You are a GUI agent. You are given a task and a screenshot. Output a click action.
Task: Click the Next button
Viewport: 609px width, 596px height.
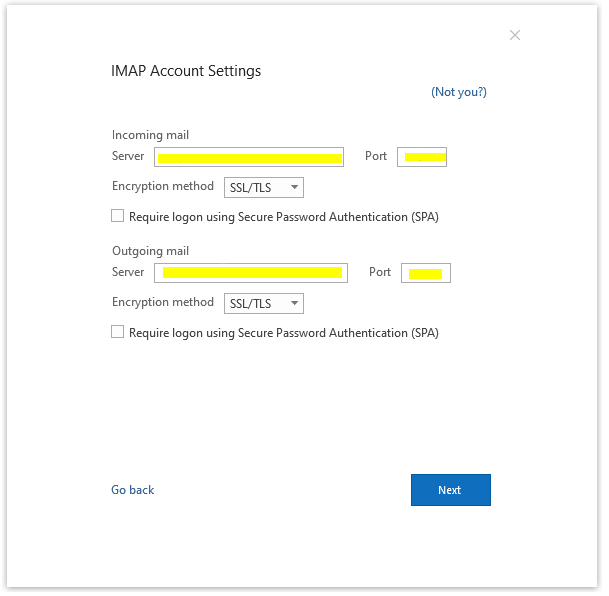[451, 490]
